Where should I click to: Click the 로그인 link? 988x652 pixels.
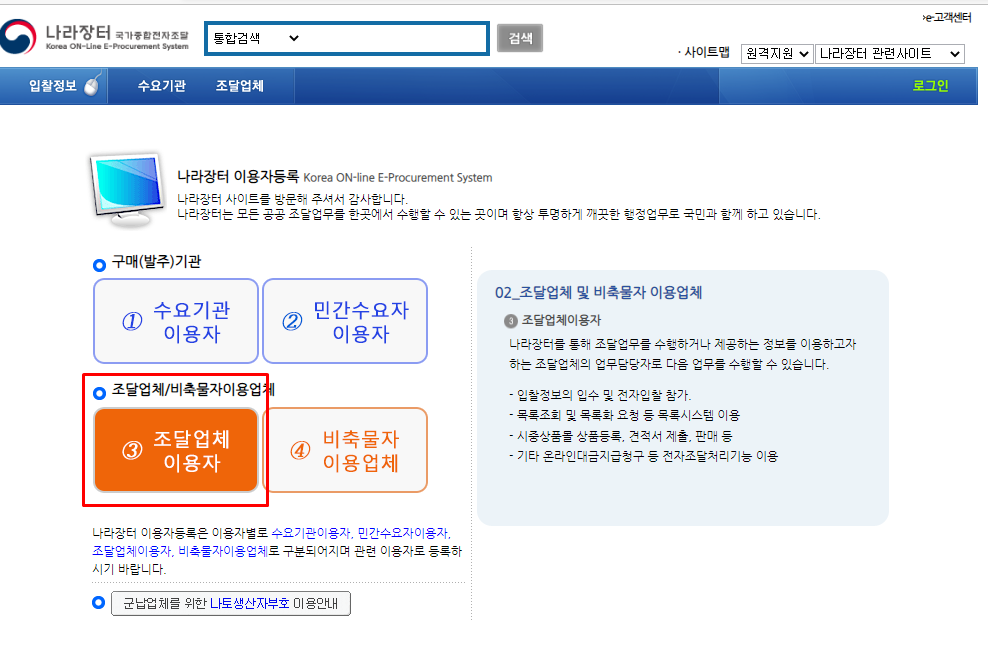(930, 86)
